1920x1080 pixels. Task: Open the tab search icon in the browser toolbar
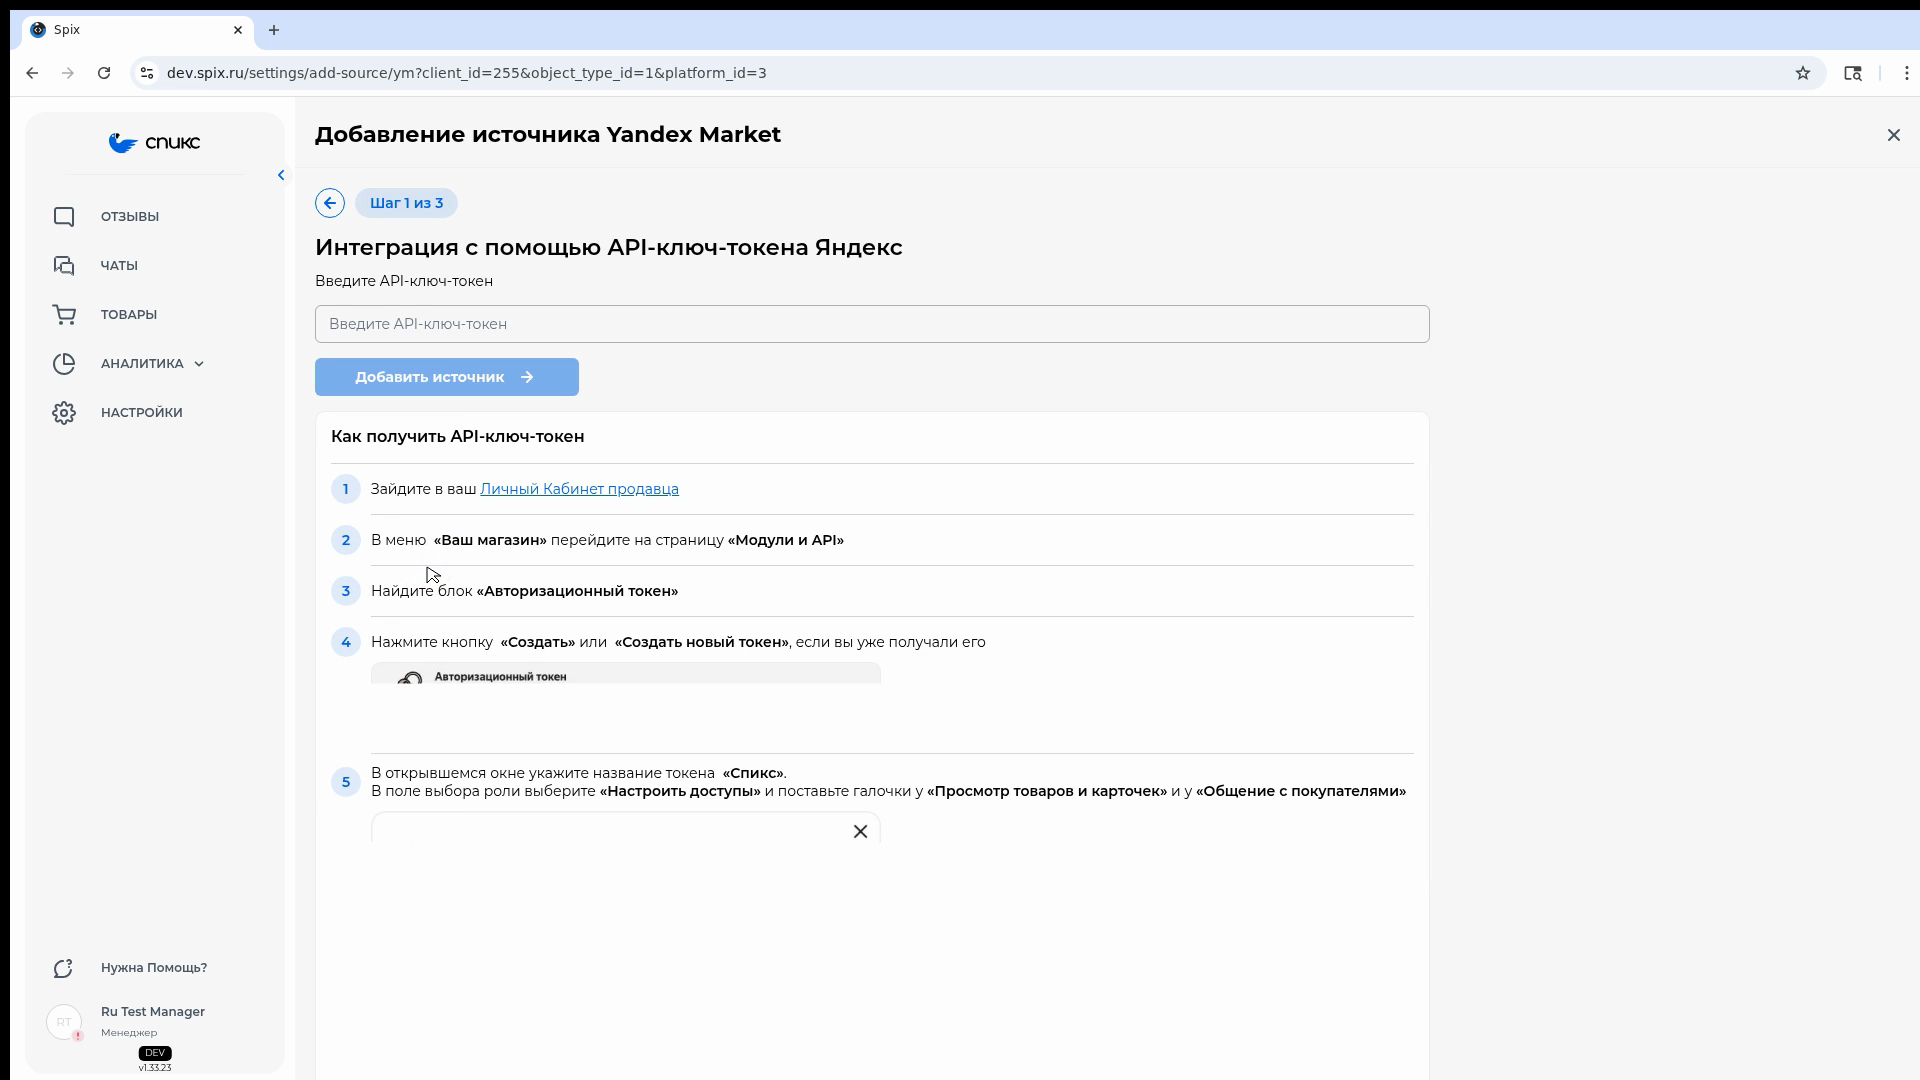(x=1853, y=73)
